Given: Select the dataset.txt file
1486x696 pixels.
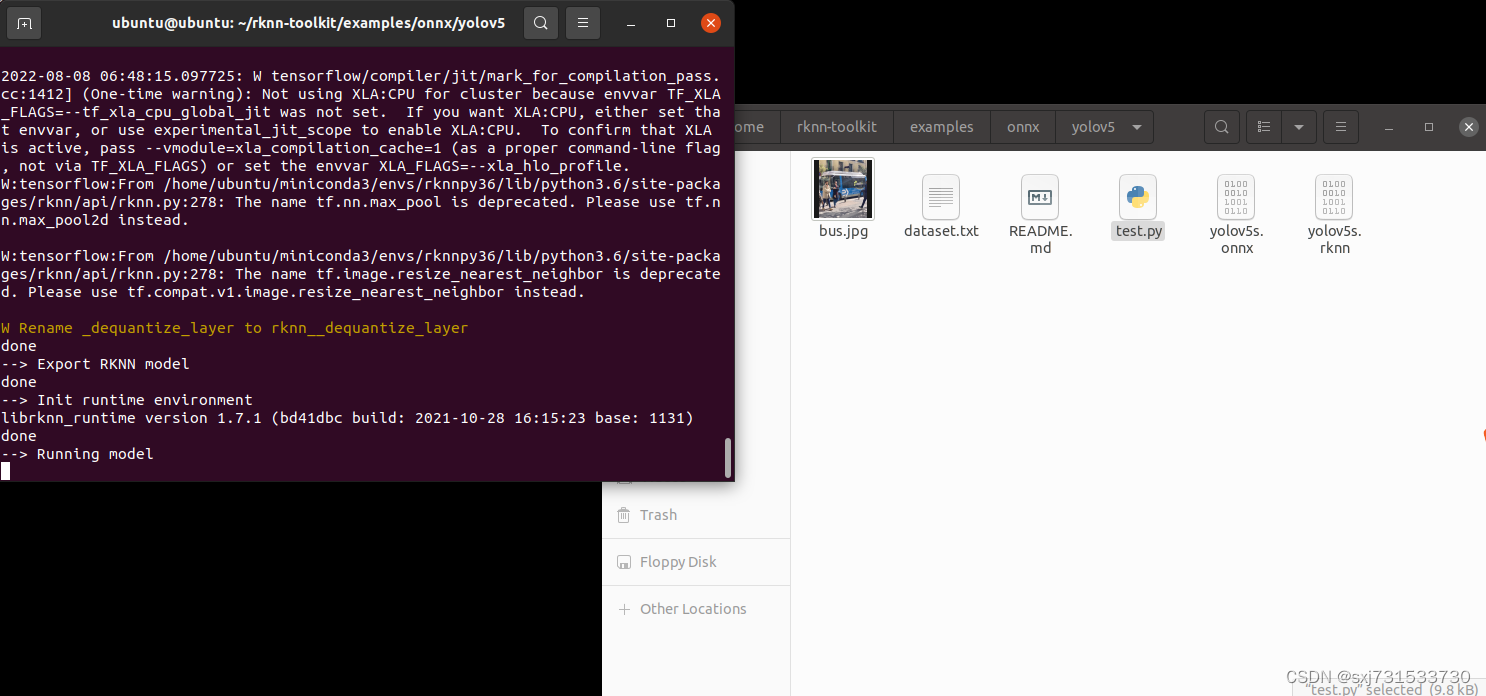Looking at the screenshot, I should pyautogui.click(x=940, y=198).
